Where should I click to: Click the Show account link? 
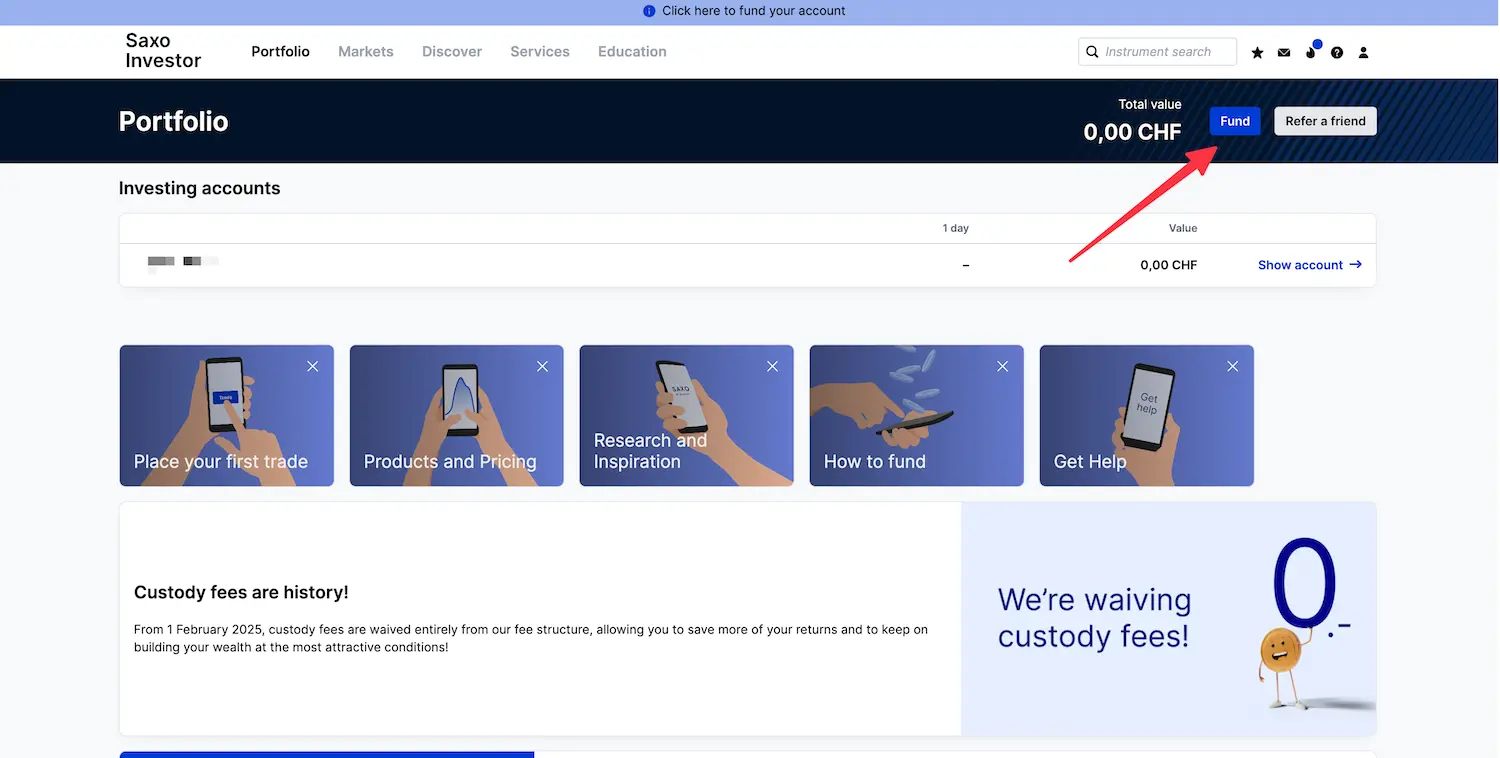coord(1310,265)
